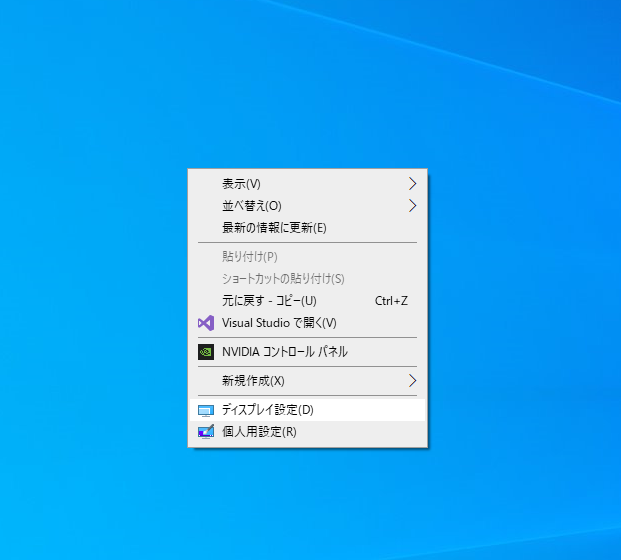Expand the red arrow next to 表示(V)
This screenshot has height=560, width=621.
point(412,184)
